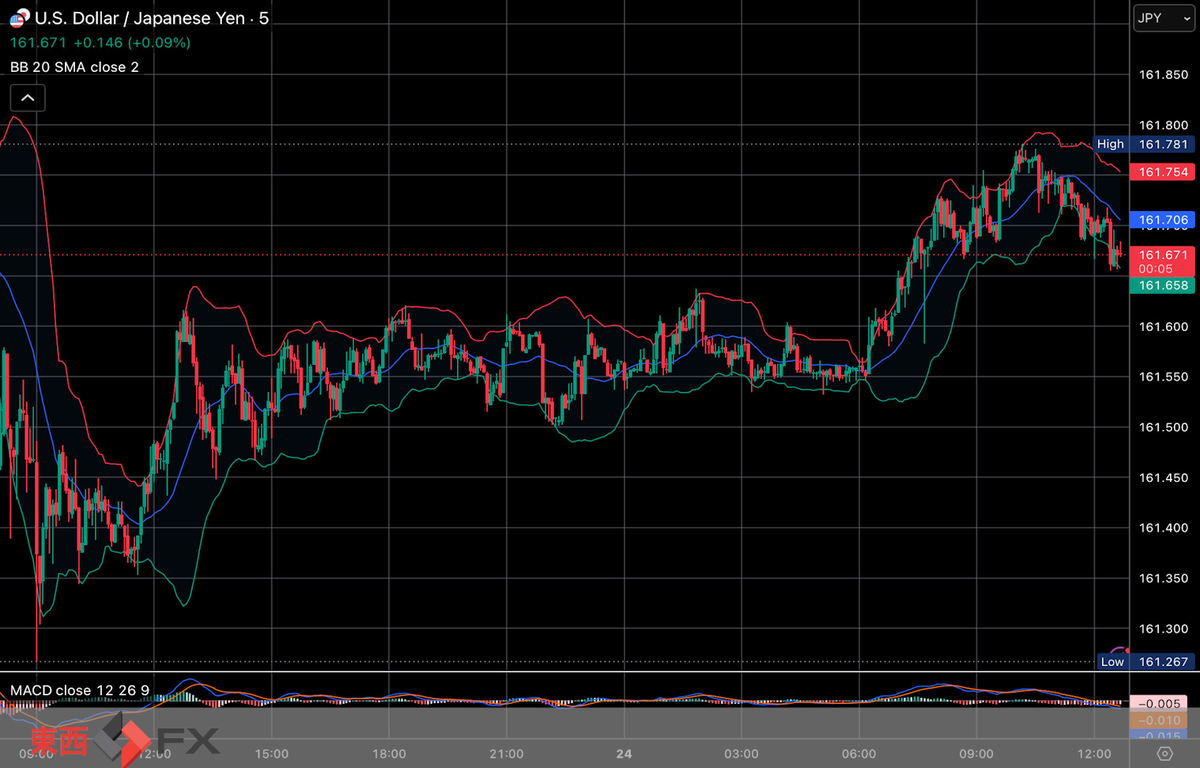Click the 18:00 time axis label

click(389, 752)
